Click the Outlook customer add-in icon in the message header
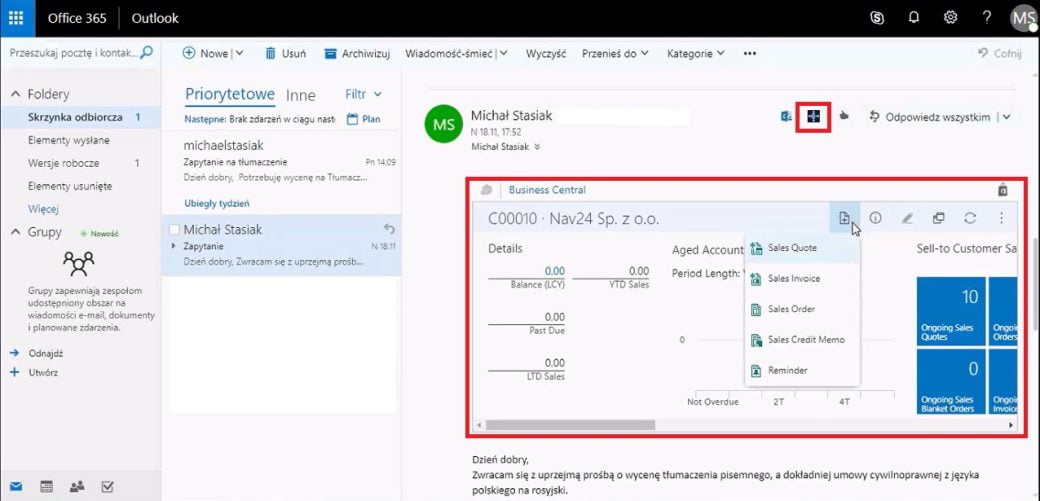The height and width of the screenshot is (501, 1040). tap(786, 117)
